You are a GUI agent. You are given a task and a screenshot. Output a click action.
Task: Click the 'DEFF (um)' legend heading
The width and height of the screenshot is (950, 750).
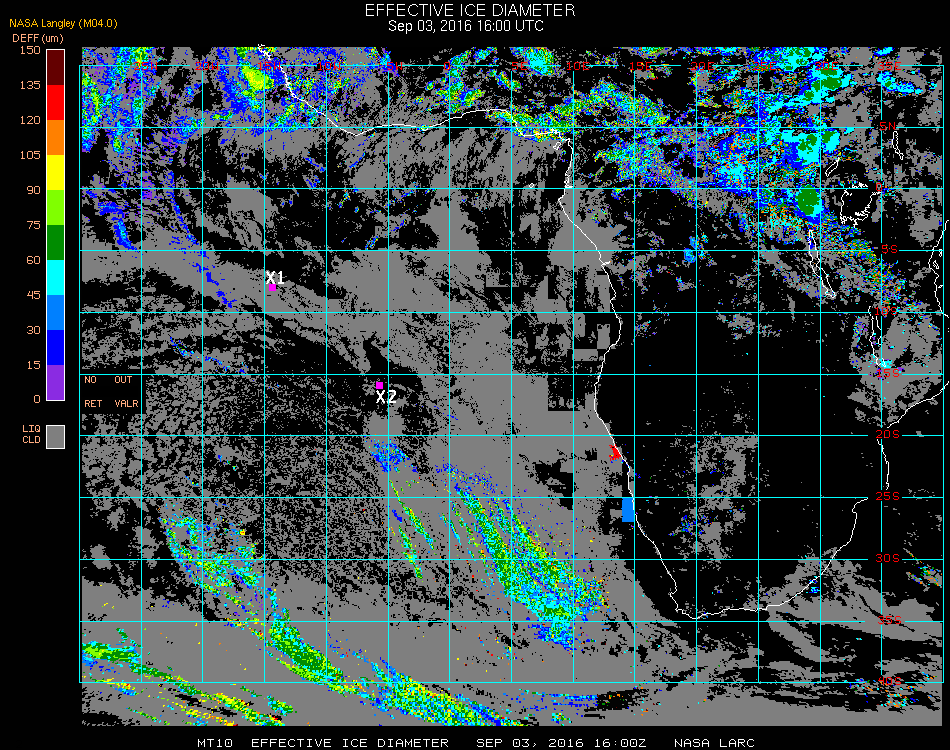coord(38,38)
